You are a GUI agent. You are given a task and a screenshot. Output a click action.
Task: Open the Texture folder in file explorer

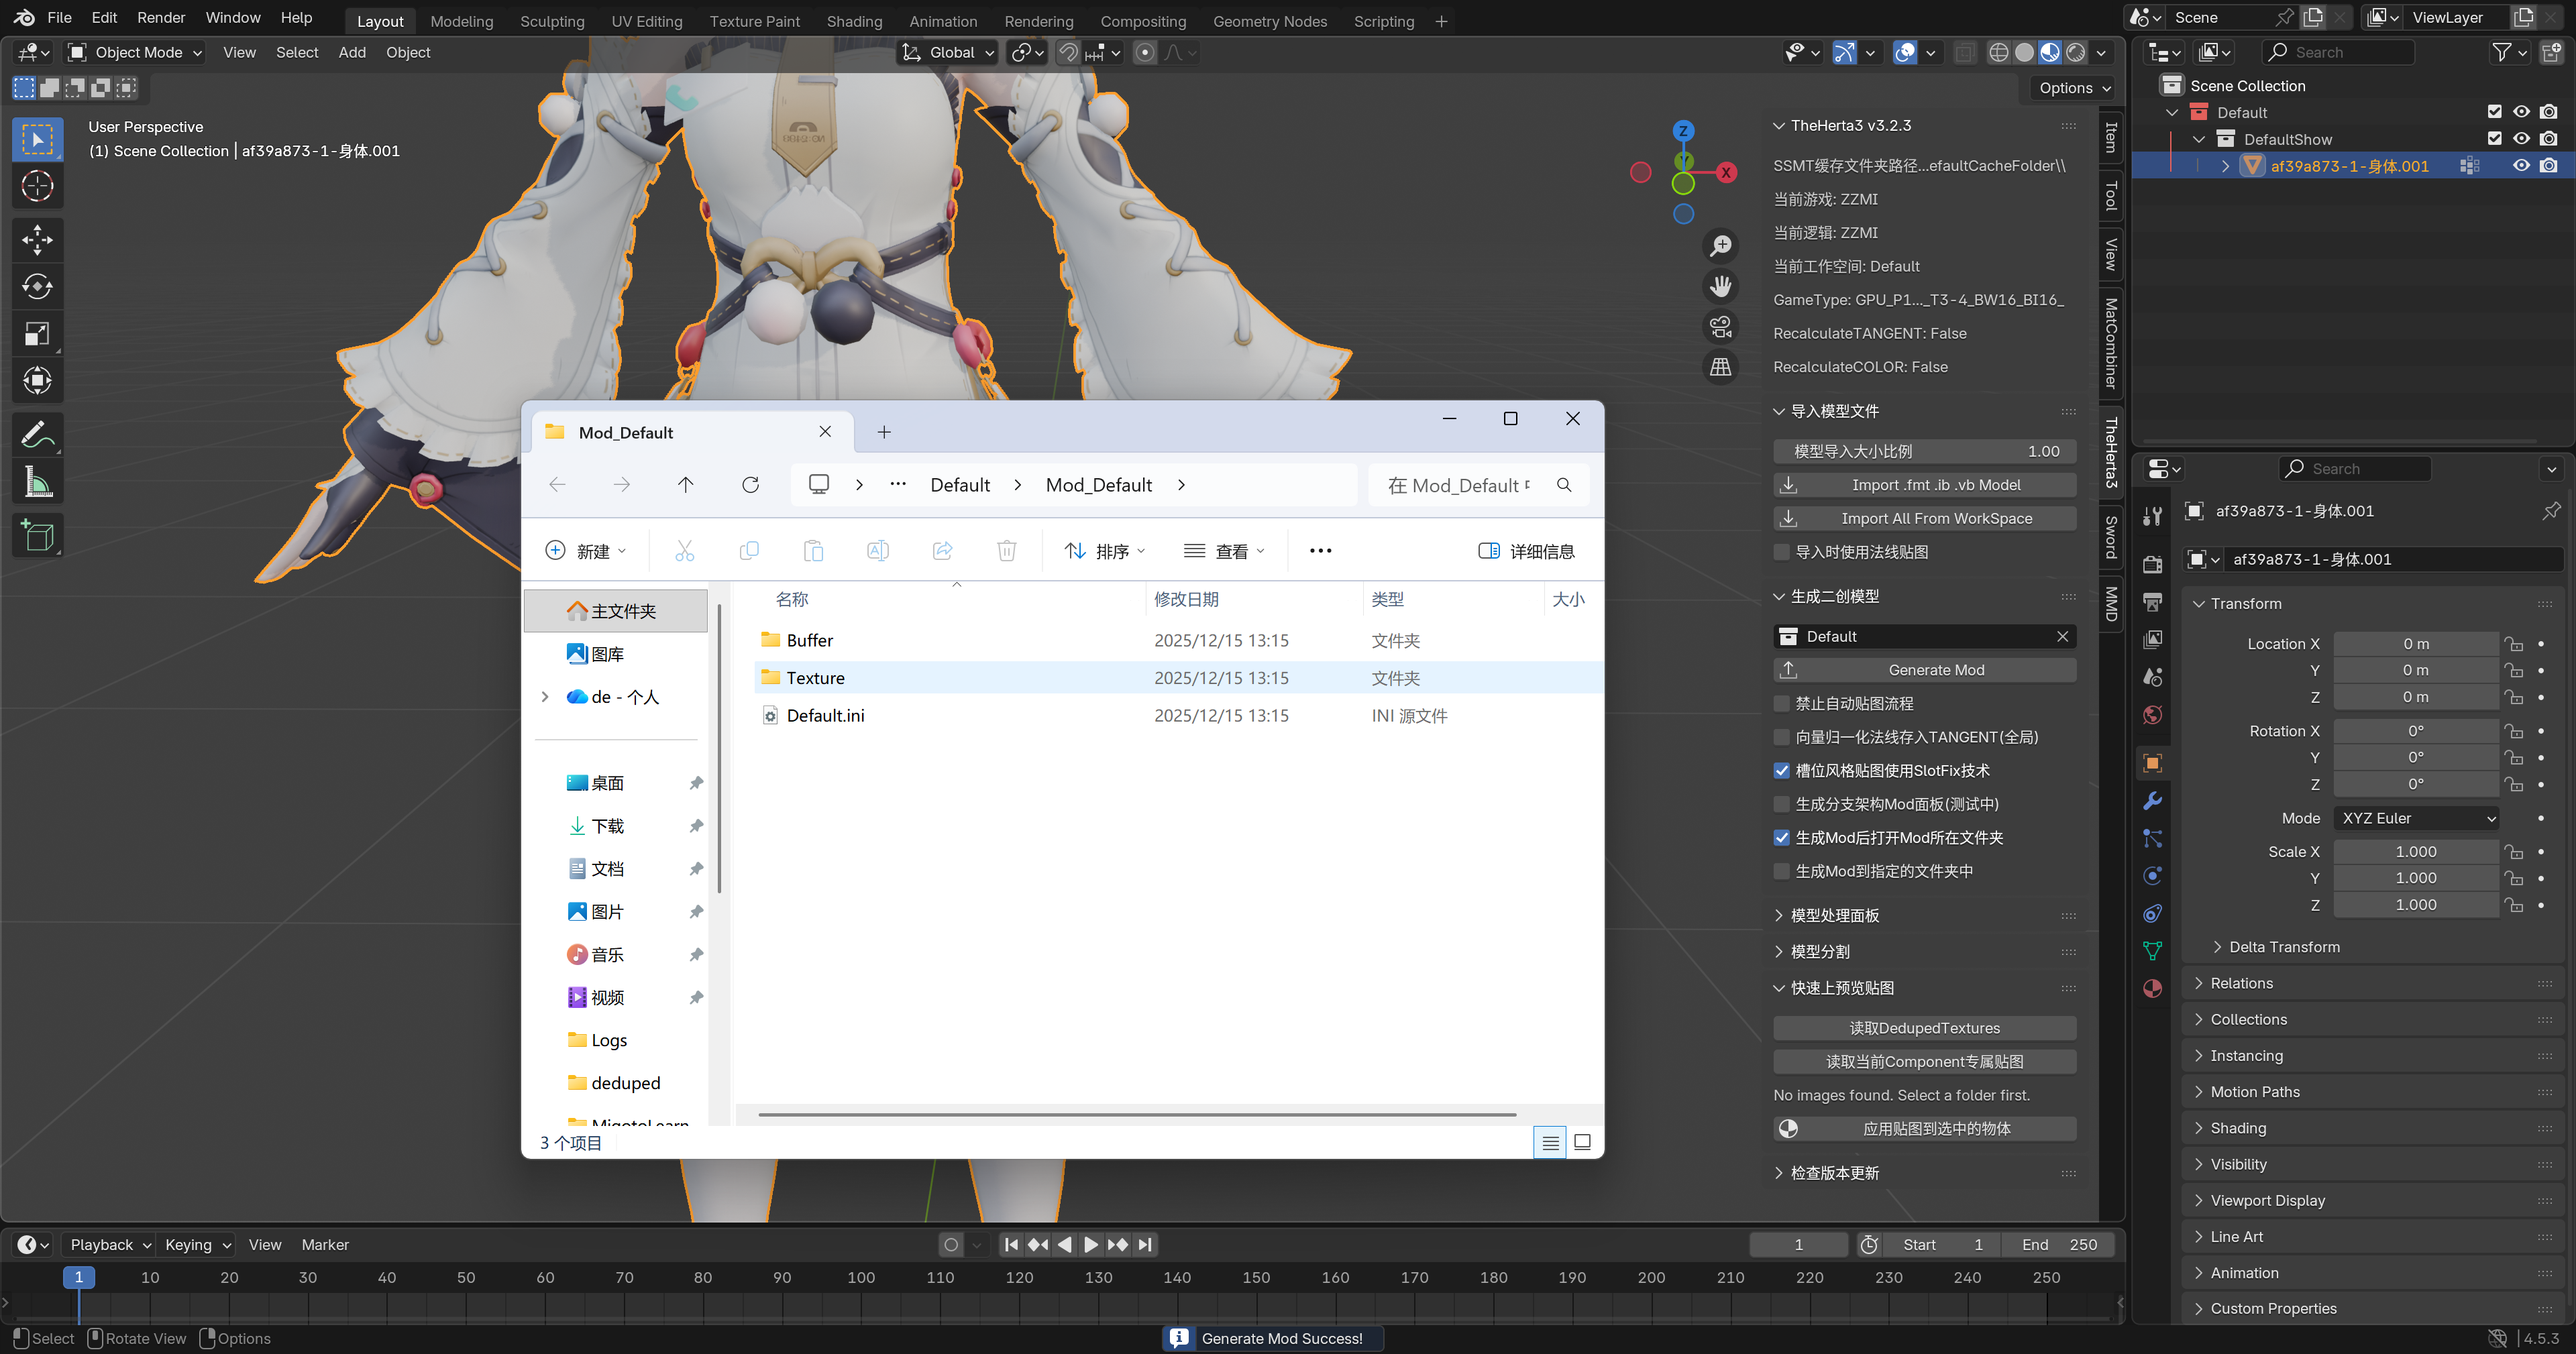tap(815, 678)
